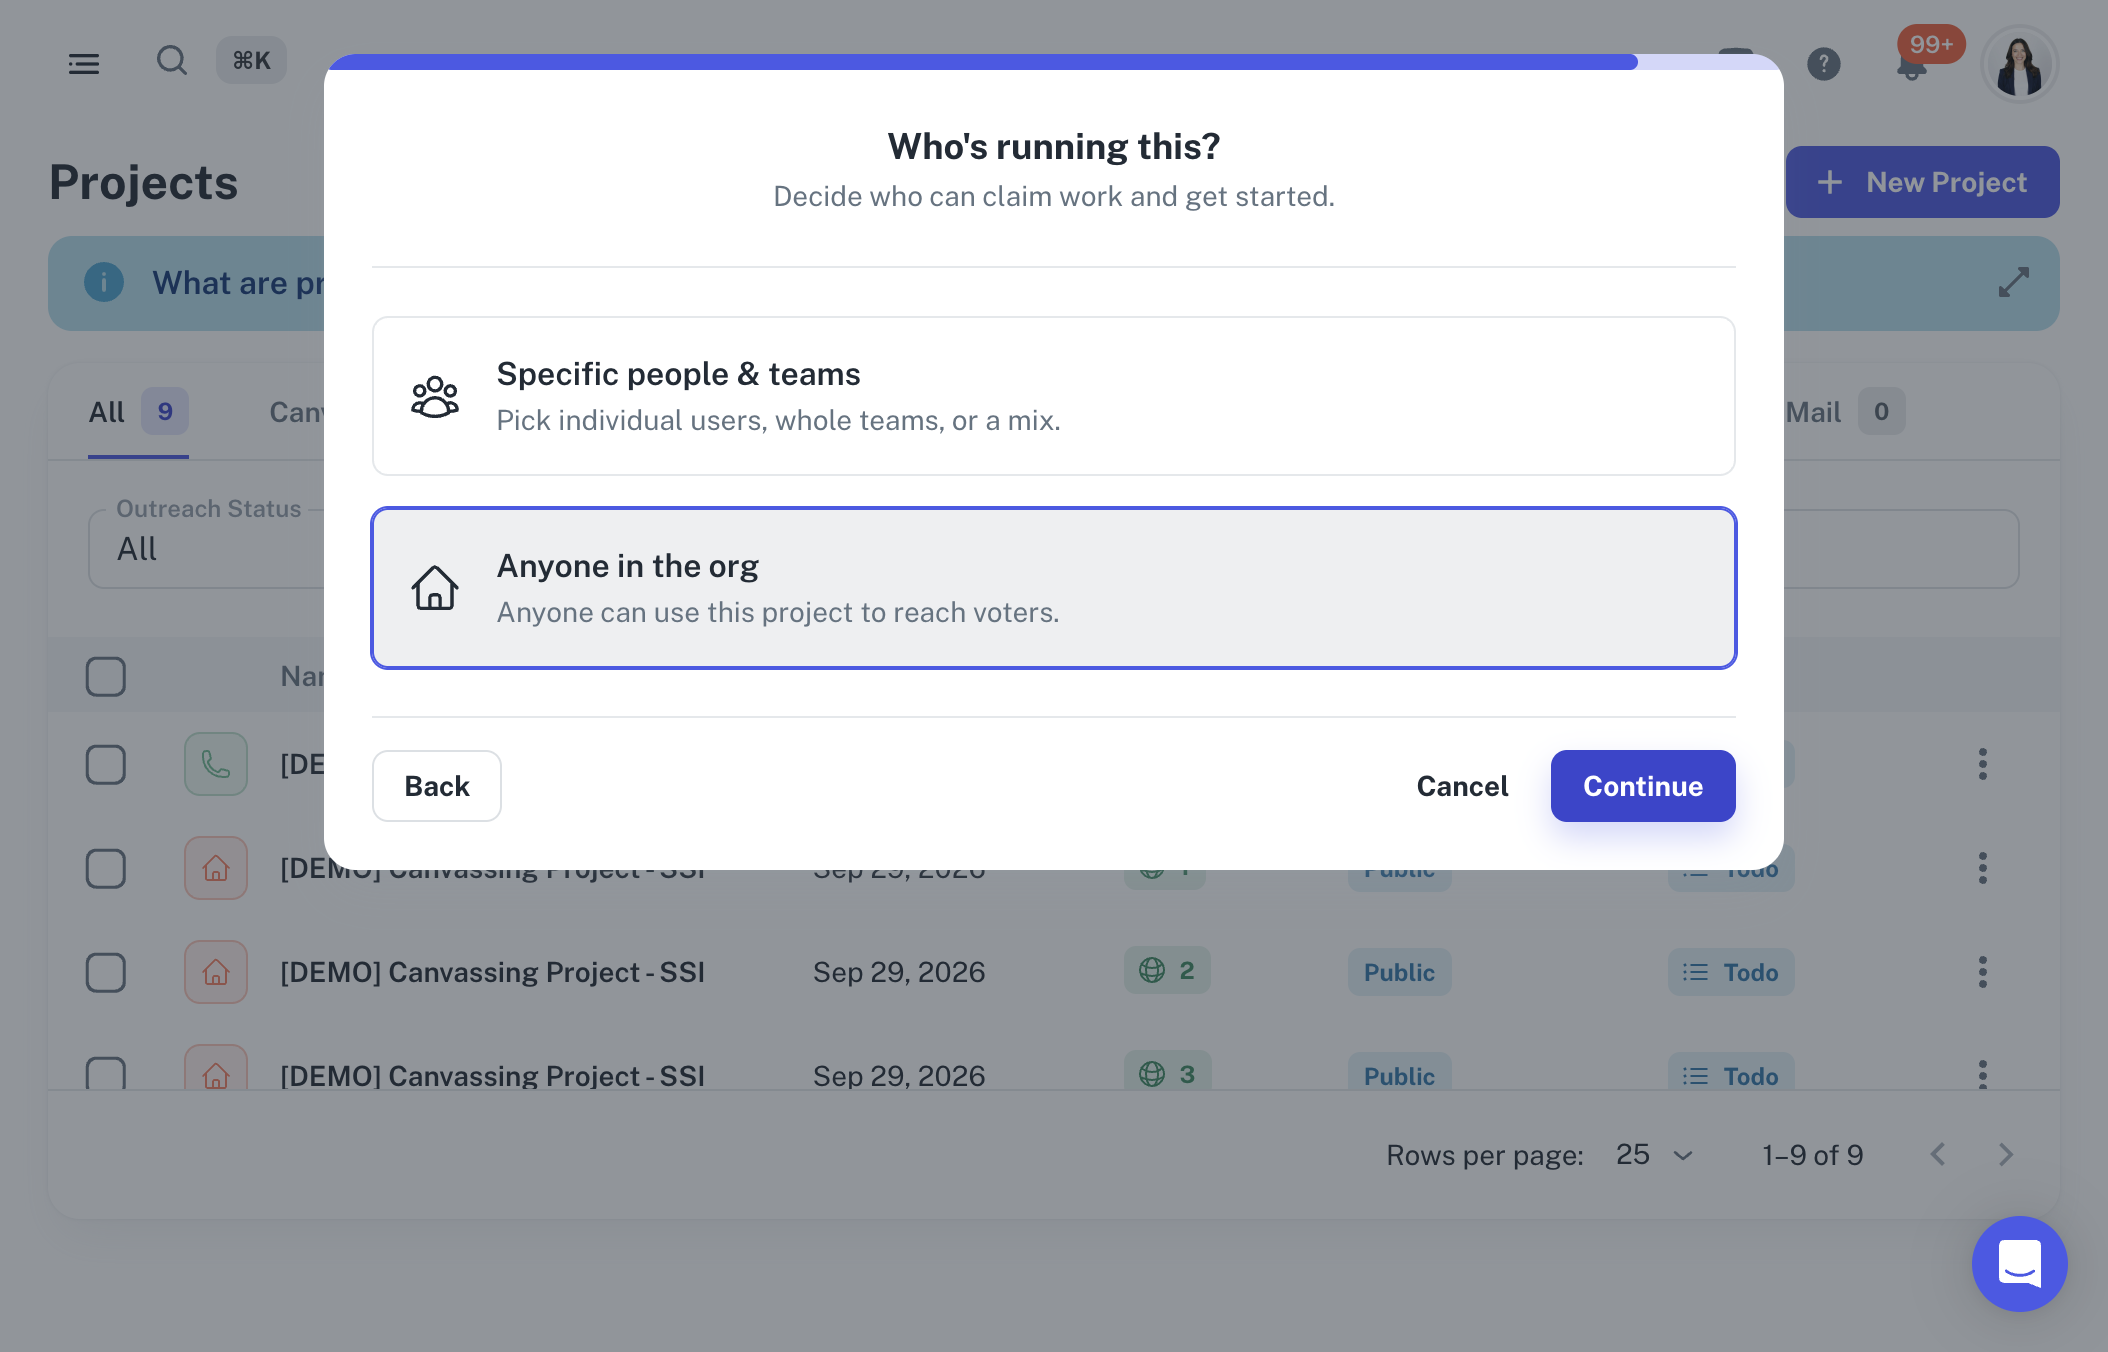
Task: Select Specific people & teams option
Action: 1054,396
